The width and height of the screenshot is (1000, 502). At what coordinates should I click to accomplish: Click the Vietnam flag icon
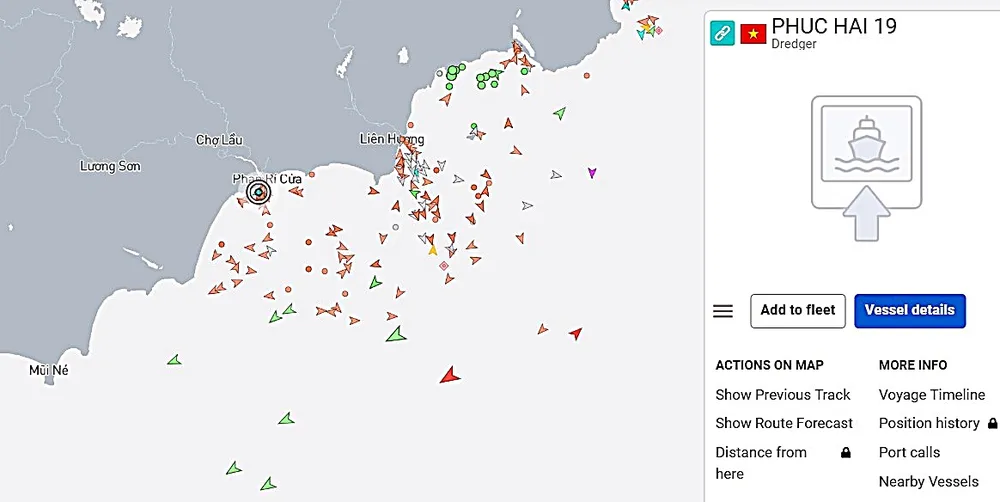753,33
